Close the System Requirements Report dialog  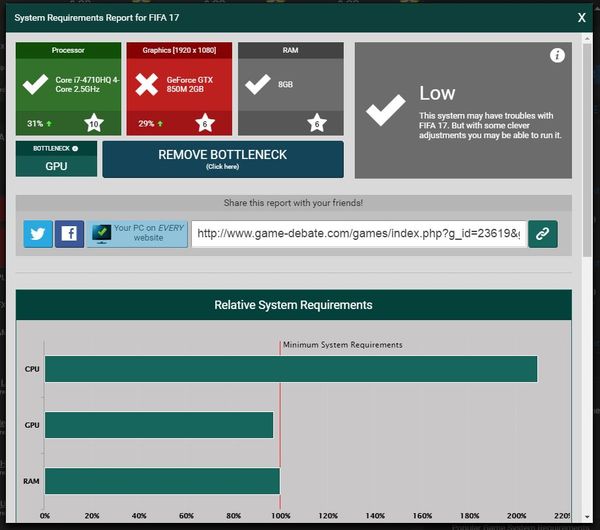[x=582, y=18]
